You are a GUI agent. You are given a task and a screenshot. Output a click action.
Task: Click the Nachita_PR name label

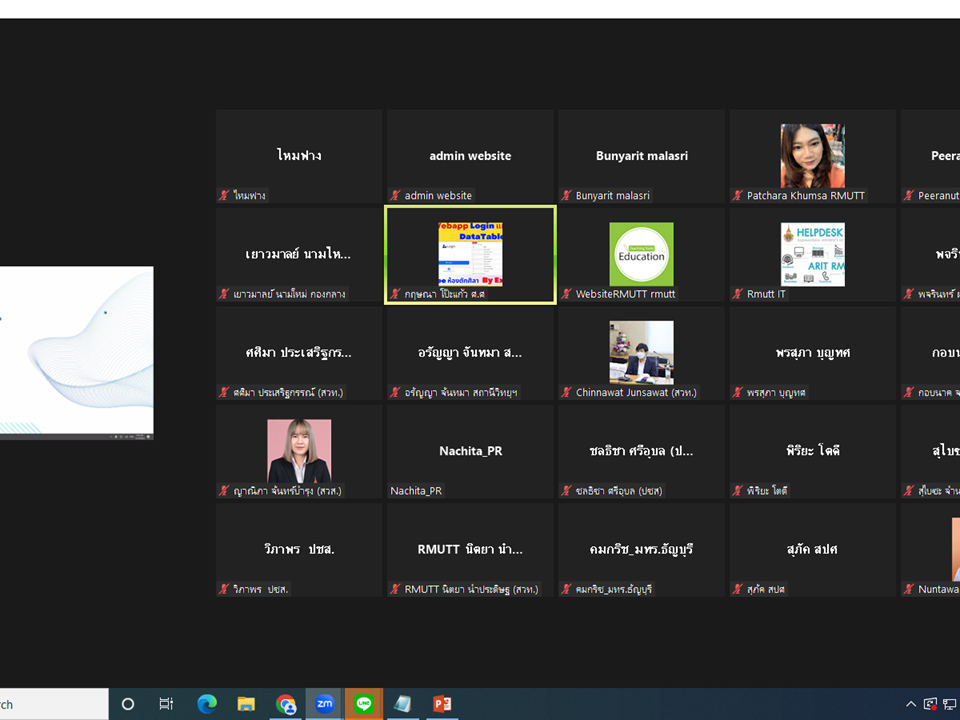[416, 491]
